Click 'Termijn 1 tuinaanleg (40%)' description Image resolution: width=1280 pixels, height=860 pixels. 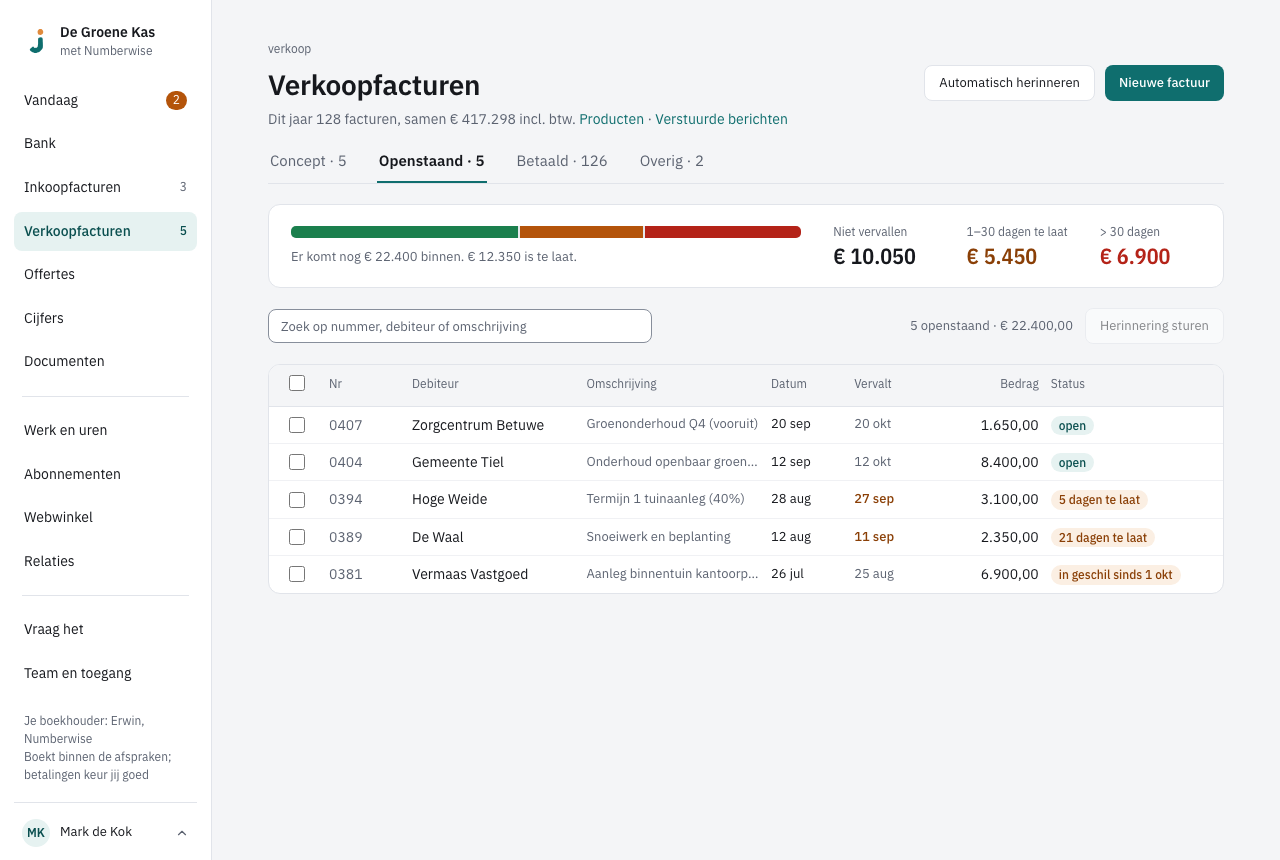point(665,499)
